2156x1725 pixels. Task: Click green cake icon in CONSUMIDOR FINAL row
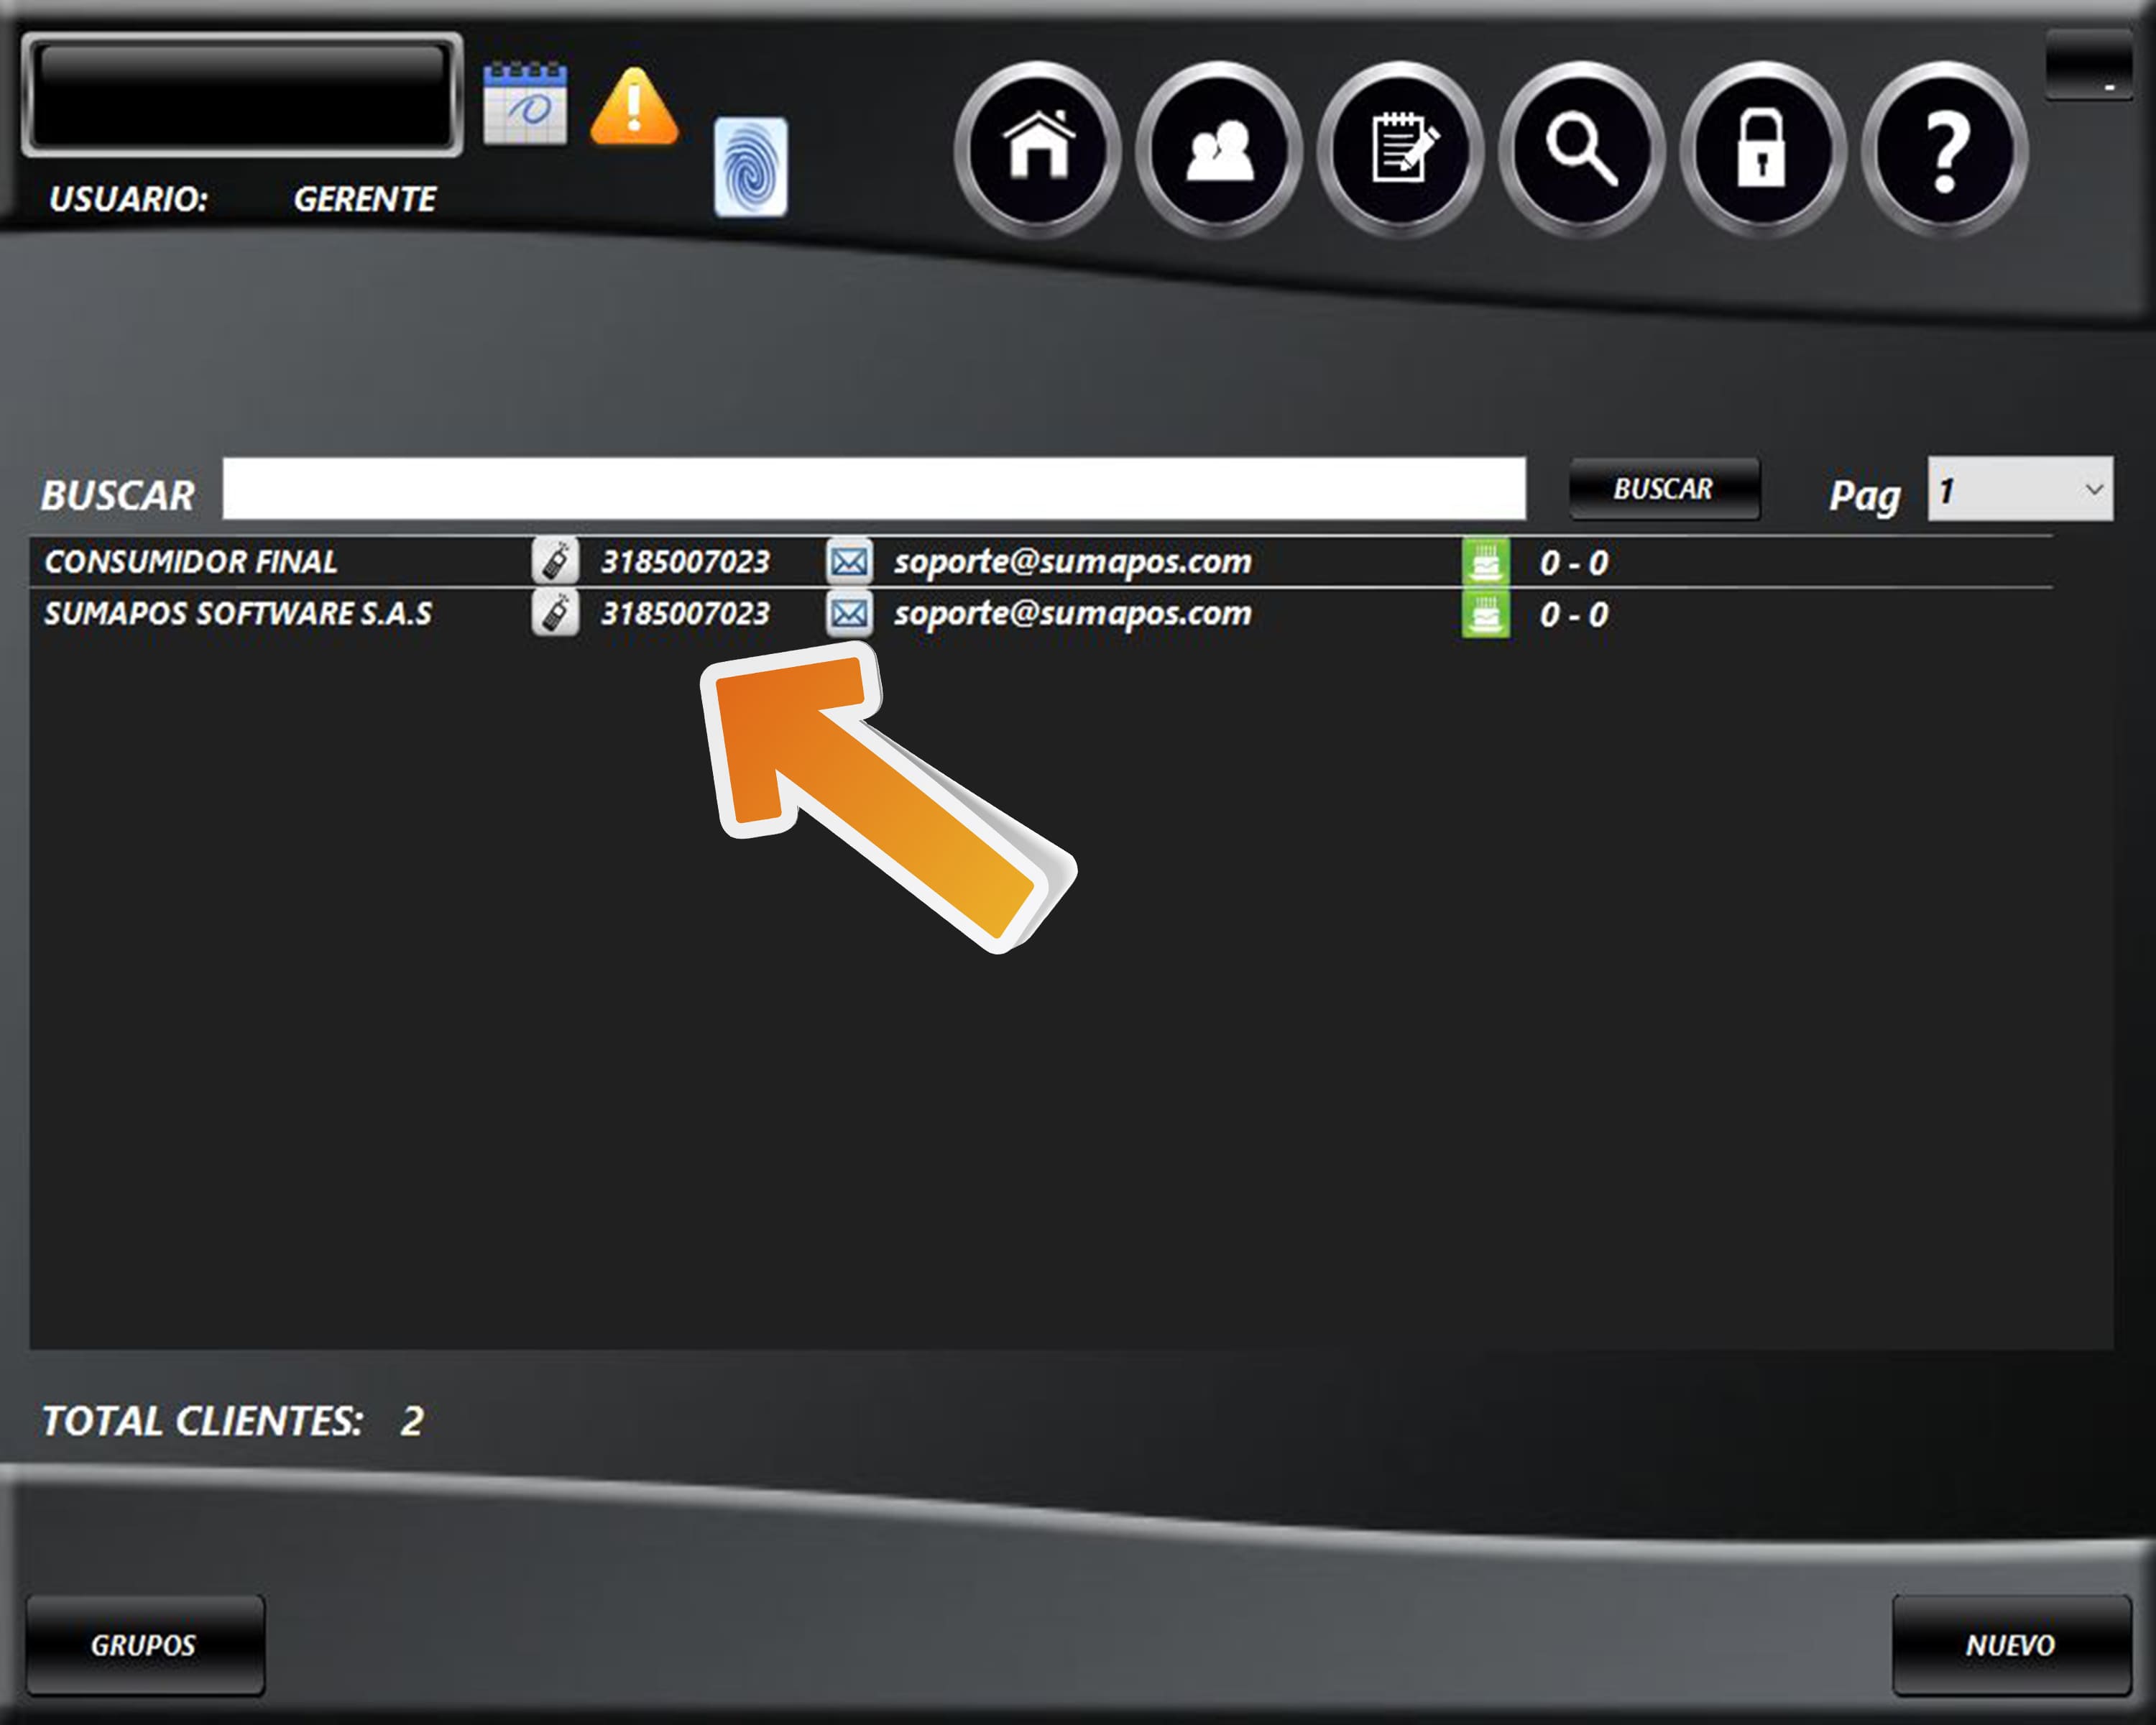pyautogui.click(x=1485, y=561)
